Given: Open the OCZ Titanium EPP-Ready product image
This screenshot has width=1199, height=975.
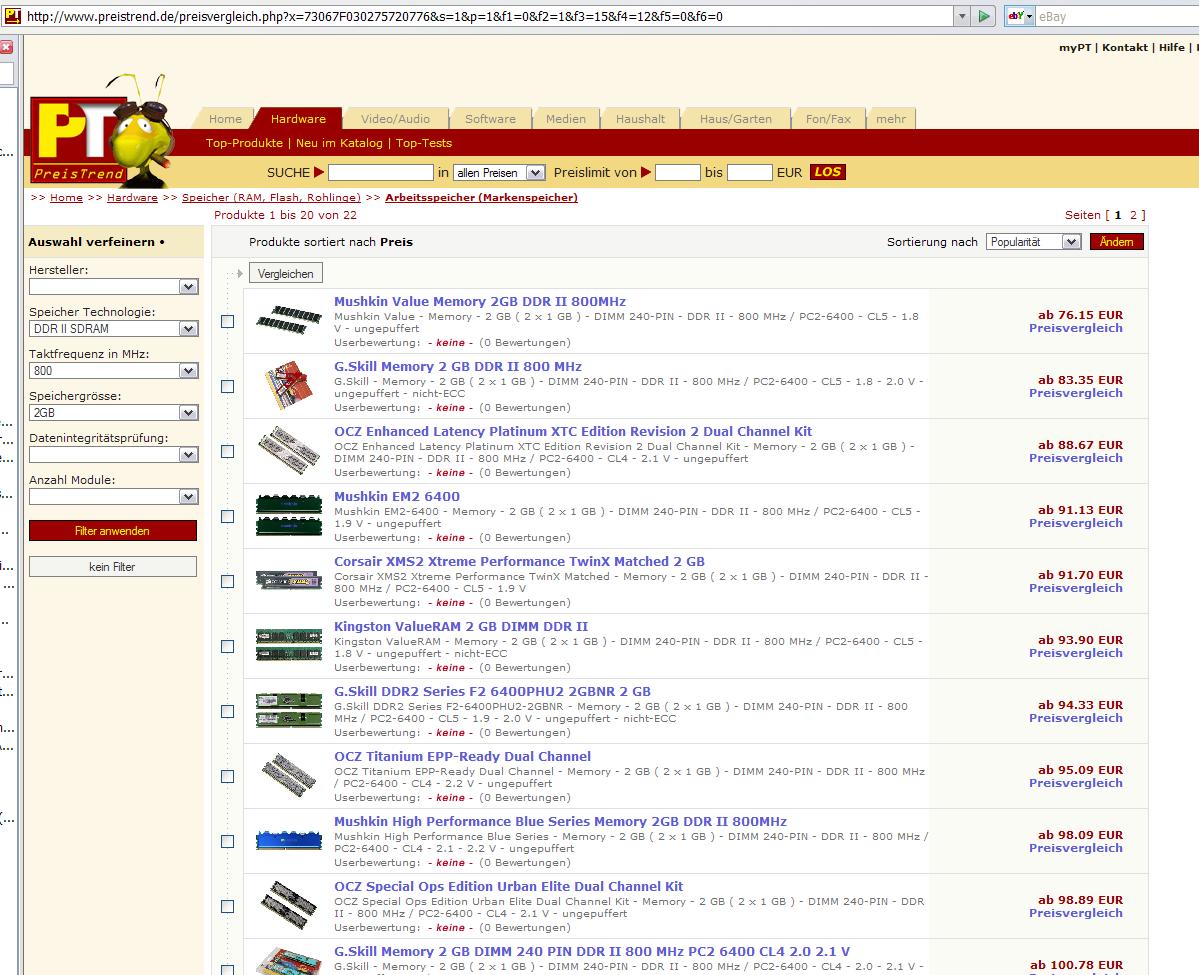Looking at the screenshot, I should pyautogui.click(x=288, y=775).
